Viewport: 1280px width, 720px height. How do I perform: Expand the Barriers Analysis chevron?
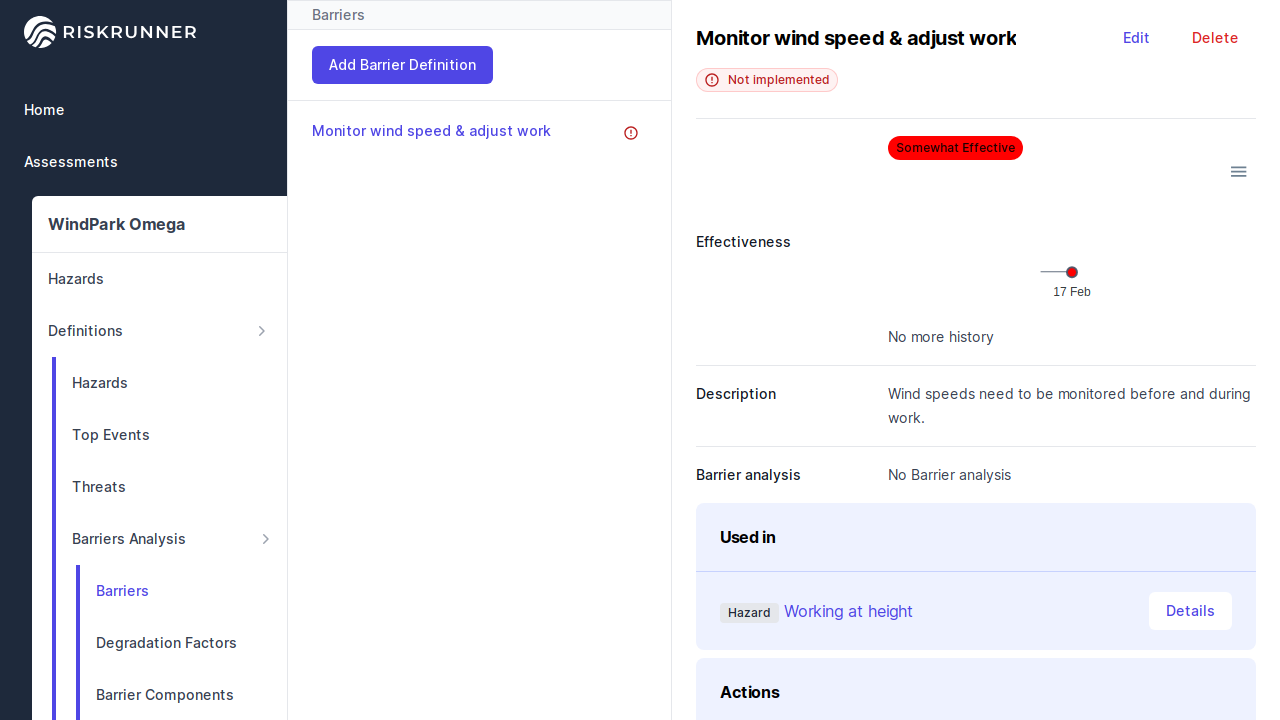(x=266, y=539)
